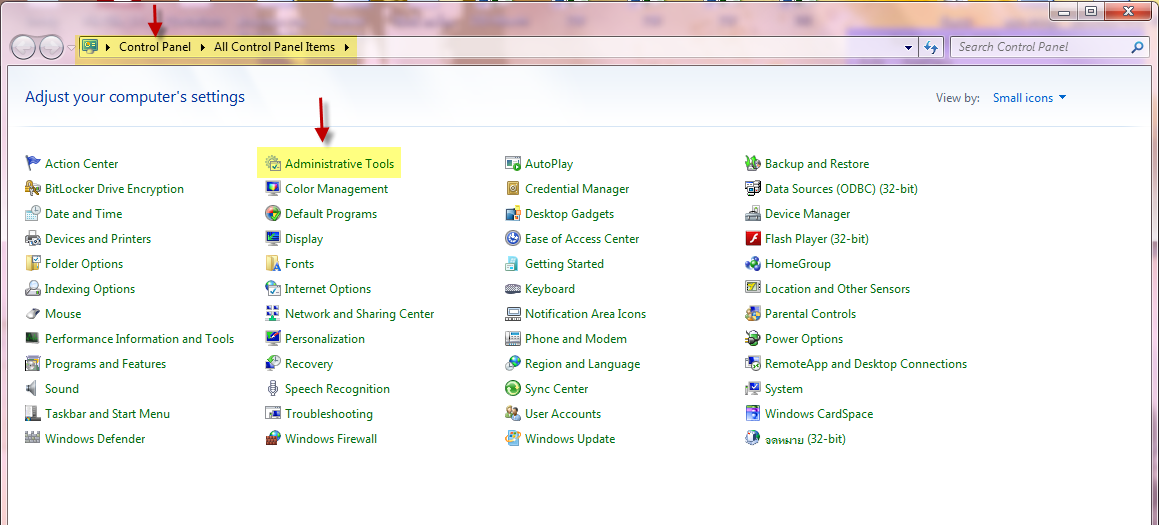Viewport: 1159px width, 525px height.
Task: Go forward with the Forward button
Action: click(x=51, y=48)
